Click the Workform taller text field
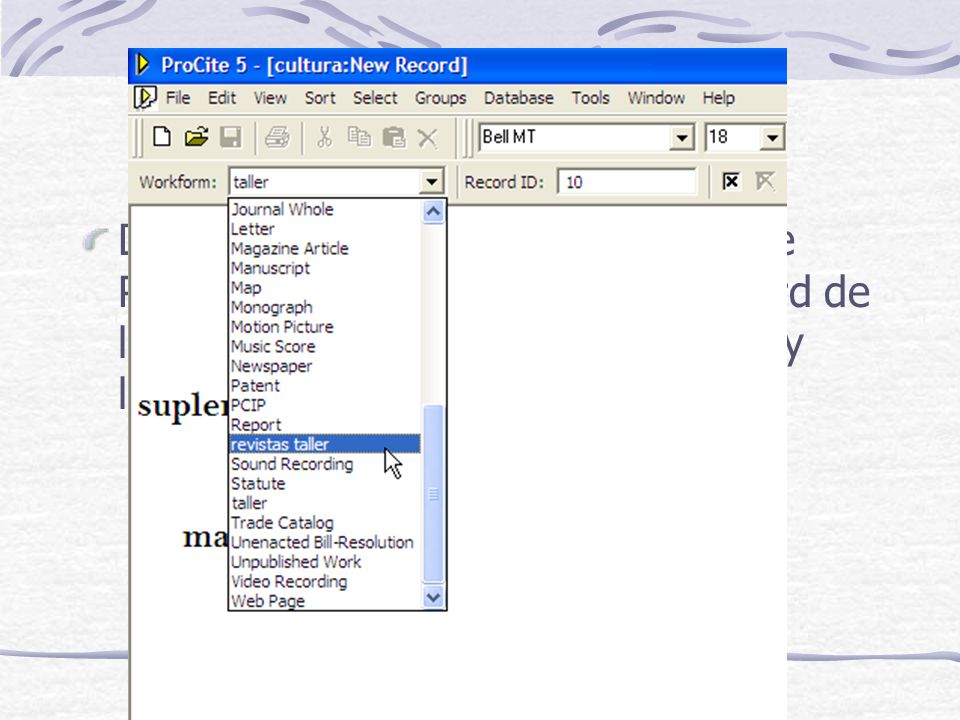The width and height of the screenshot is (960, 720). point(324,182)
